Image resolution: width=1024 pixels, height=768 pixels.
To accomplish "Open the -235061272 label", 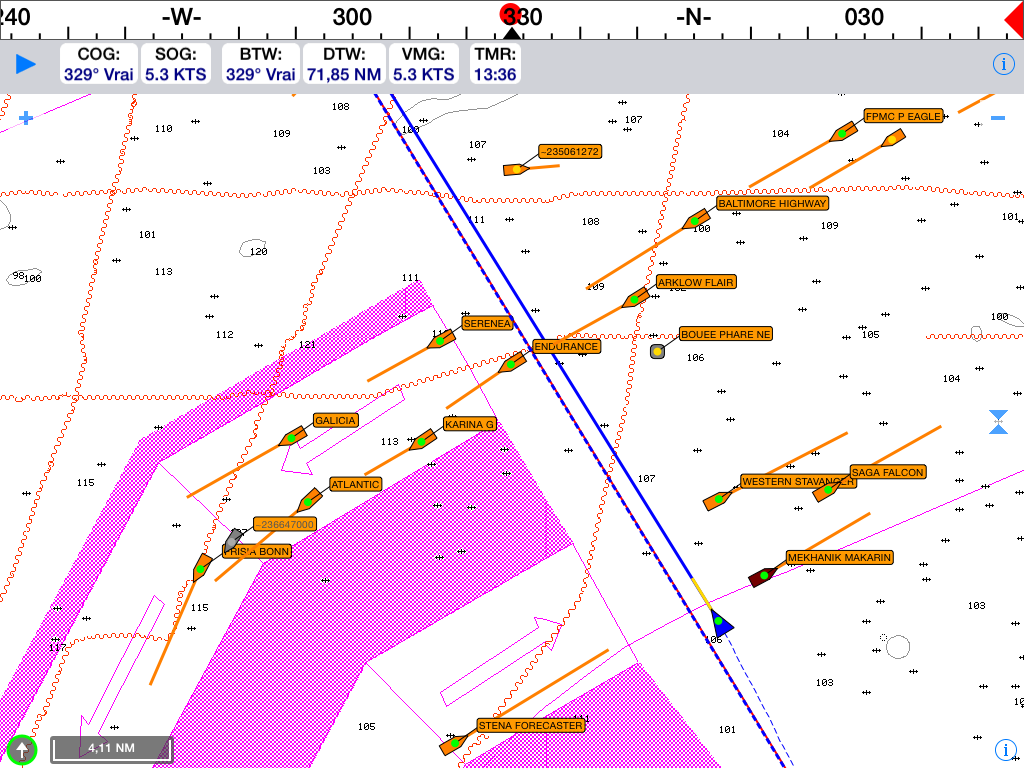I will pos(569,152).
